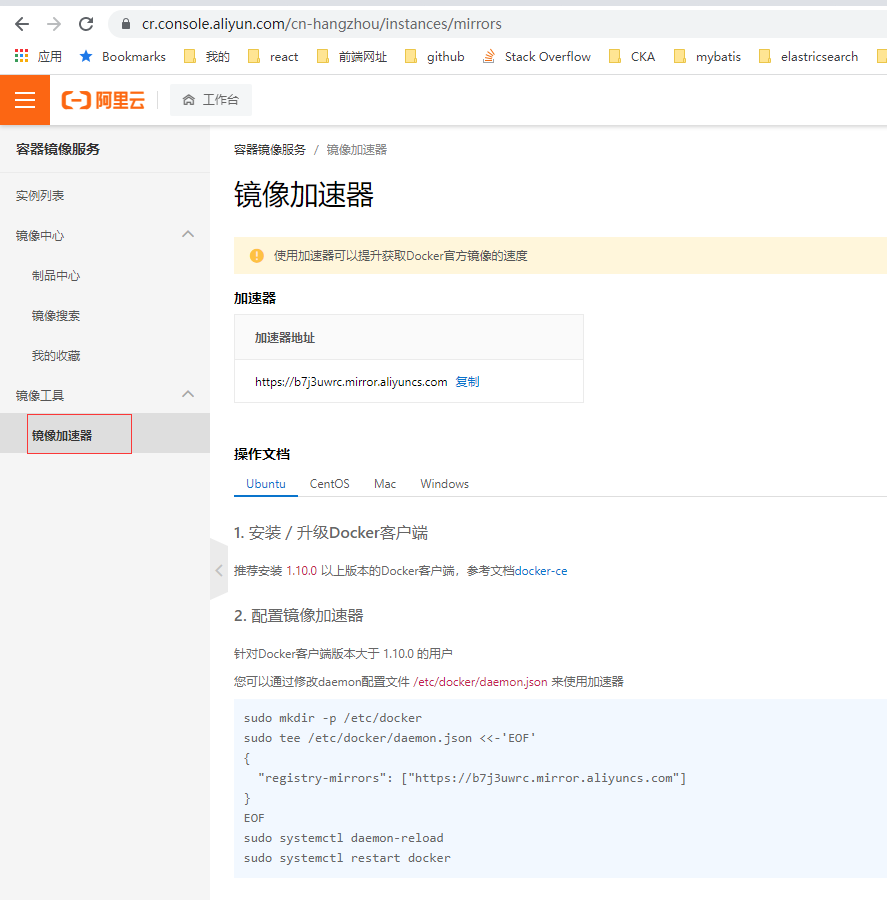
Task: Go back with browser back arrow
Action: 22,24
